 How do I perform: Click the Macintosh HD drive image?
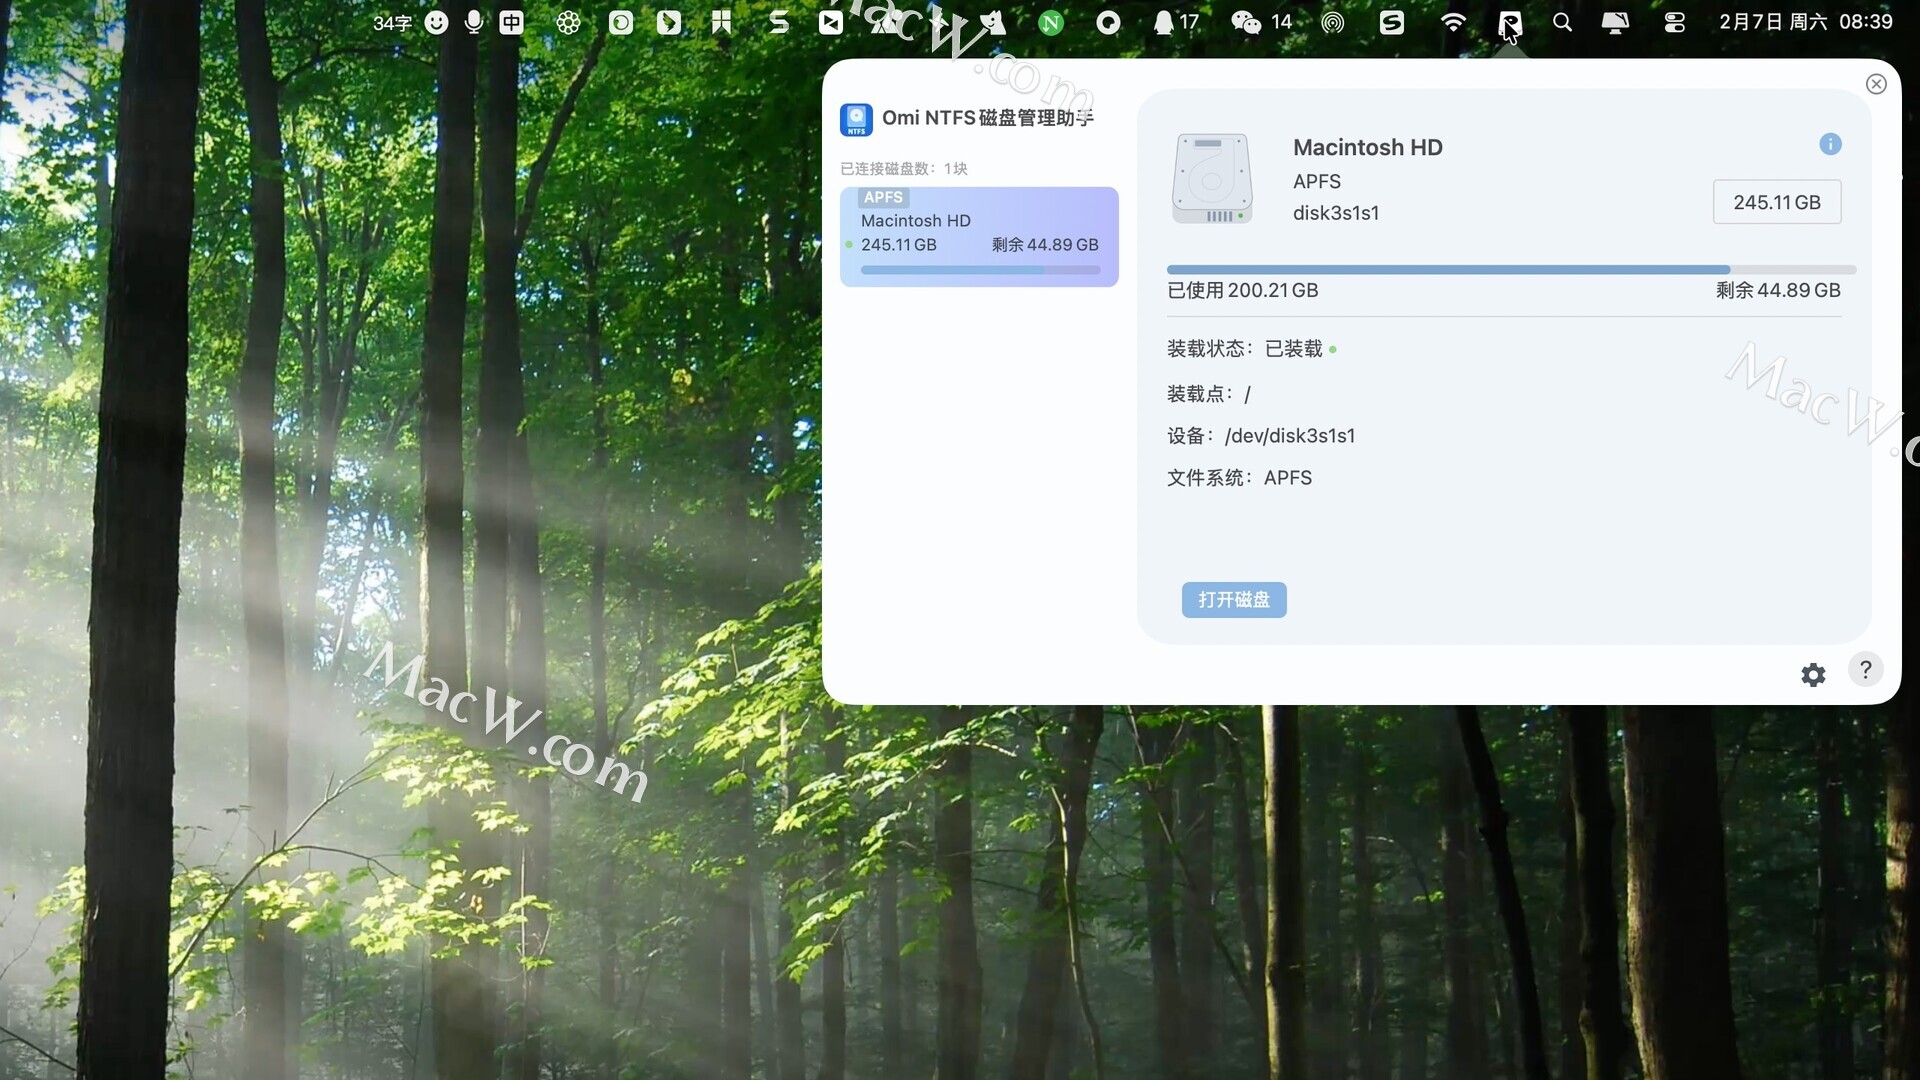pyautogui.click(x=1212, y=180)
